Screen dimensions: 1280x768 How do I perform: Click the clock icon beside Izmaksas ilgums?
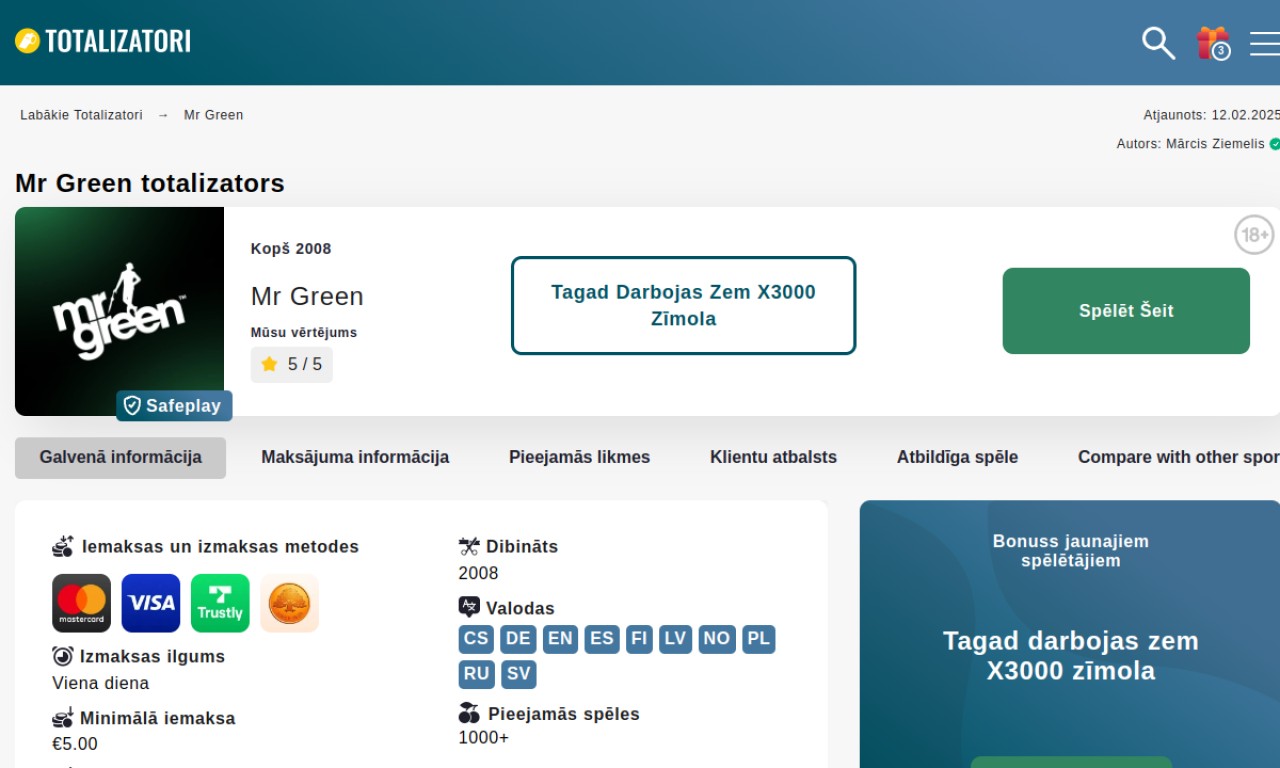point(63,657)
